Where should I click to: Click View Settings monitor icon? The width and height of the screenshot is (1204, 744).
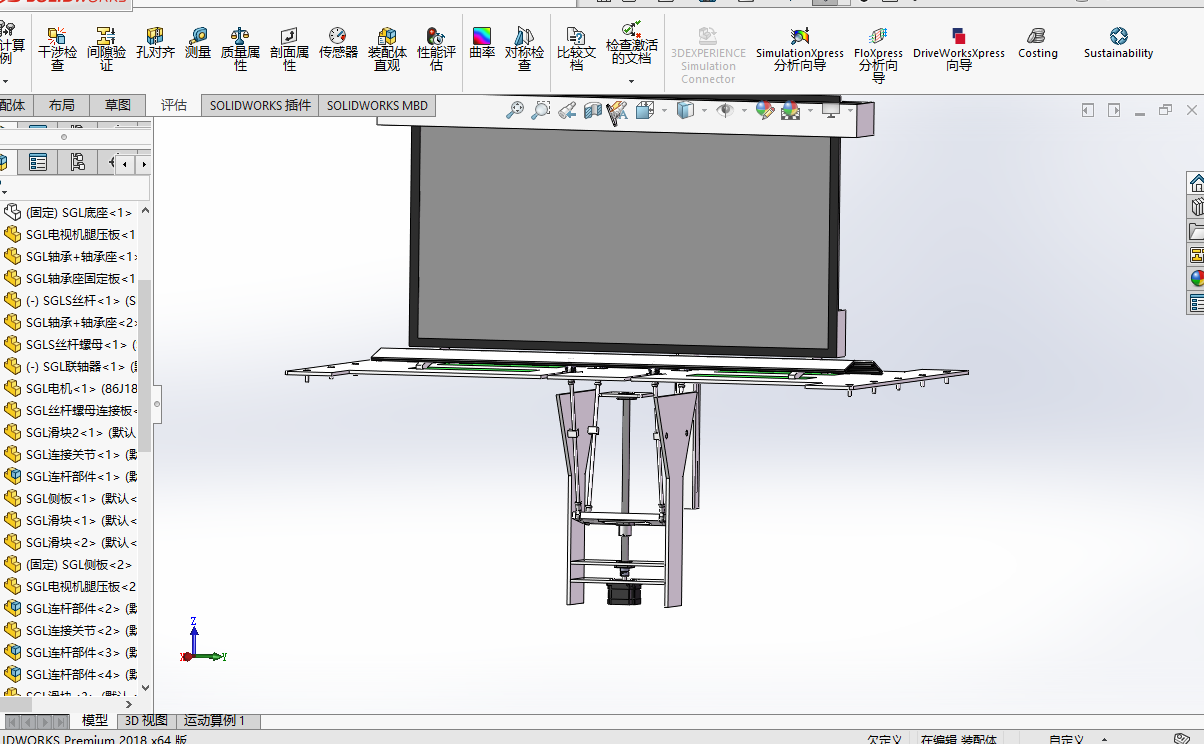pyautogui.click(x=831, y=110)
